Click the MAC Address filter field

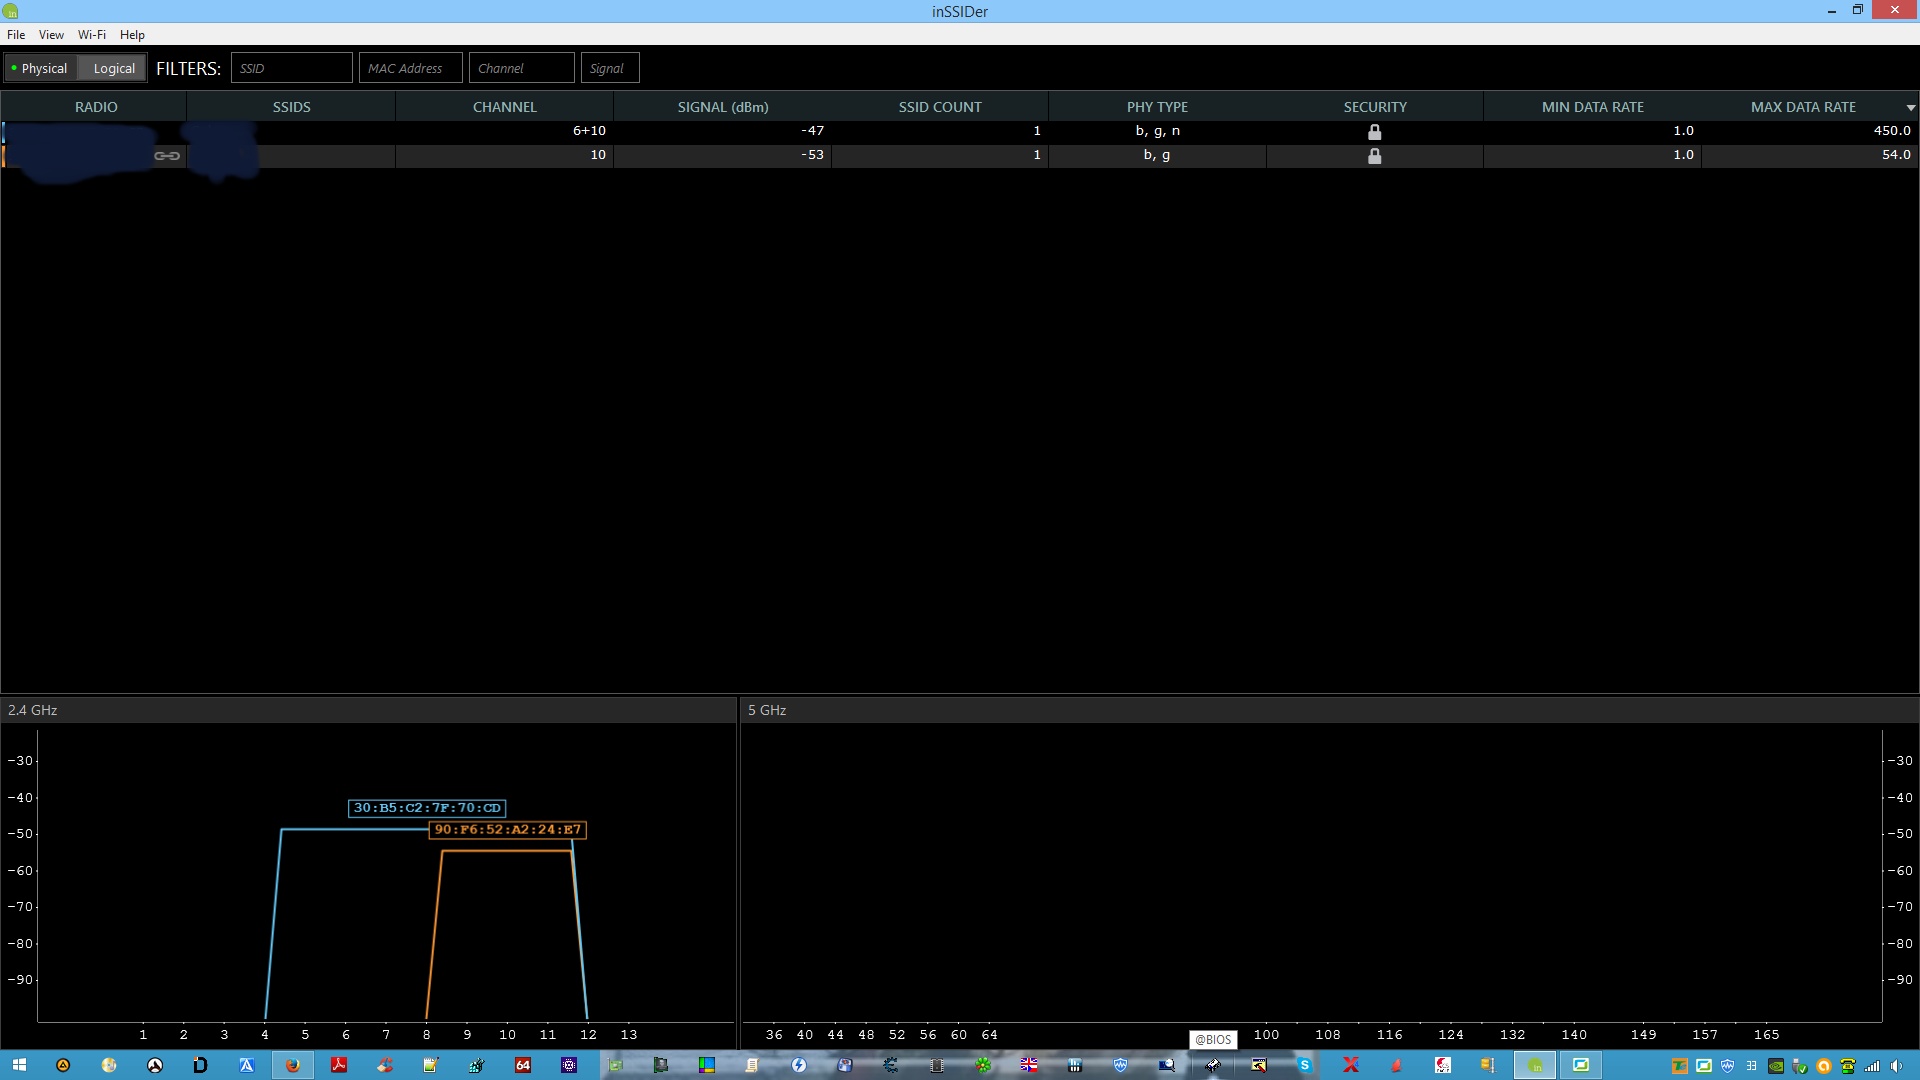point(410,68)
